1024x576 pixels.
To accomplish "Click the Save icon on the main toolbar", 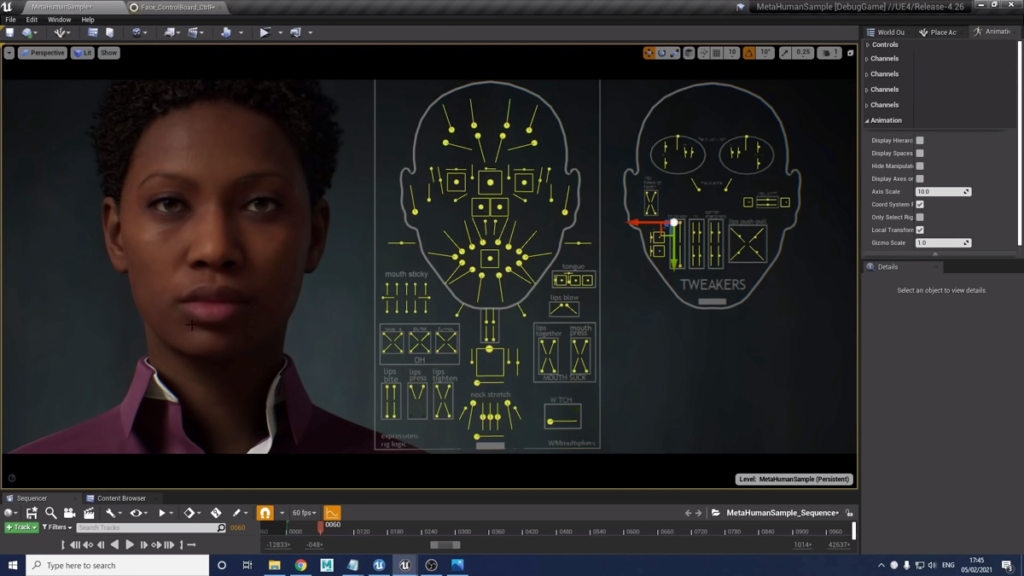I will pyautogui.click(x=9, y=33).
